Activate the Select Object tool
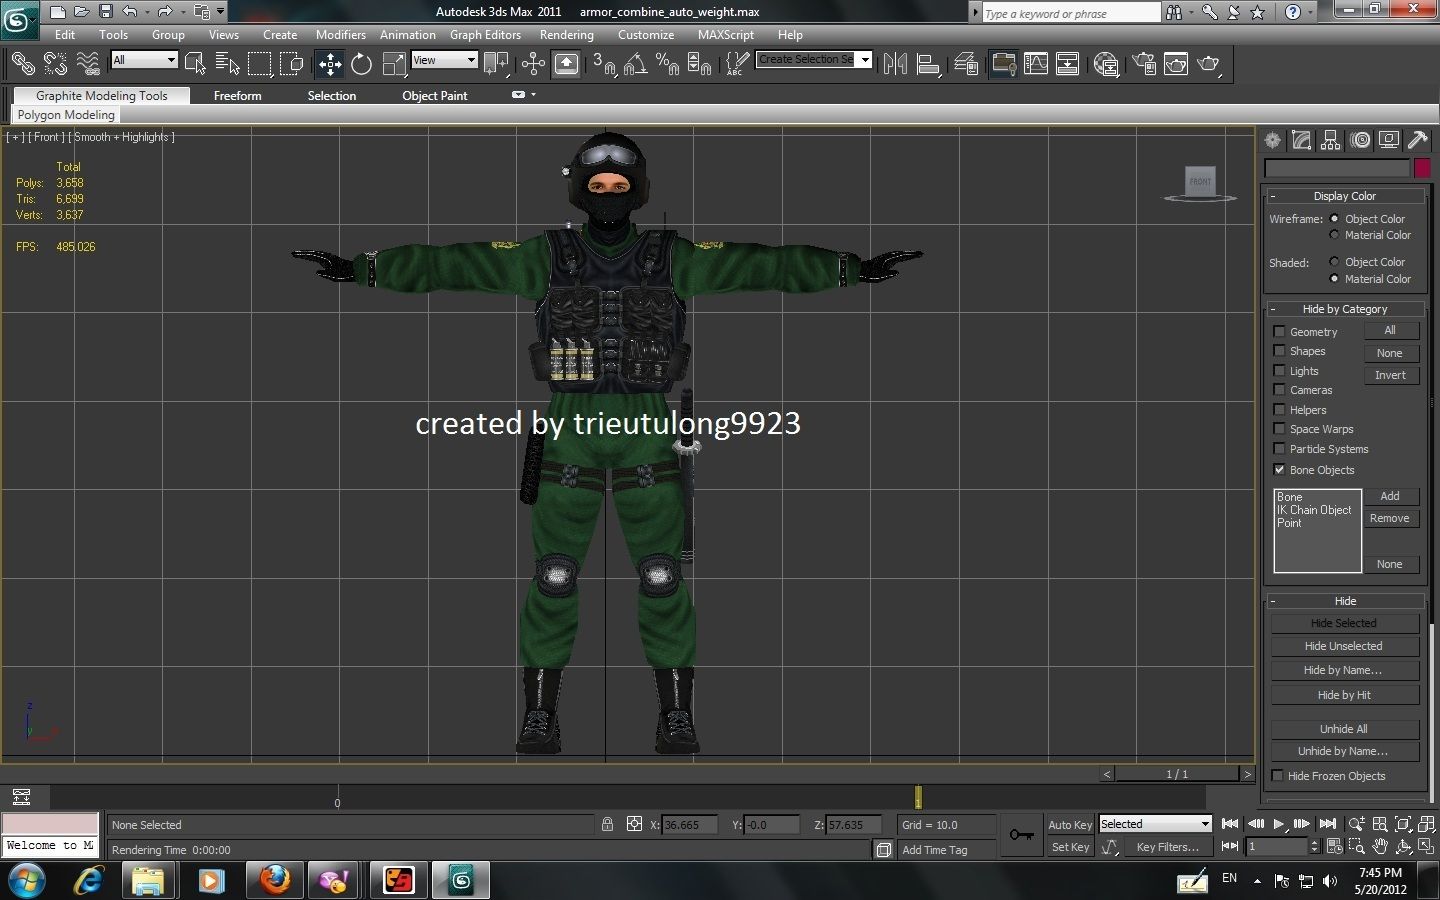This screenshot has width=1440, height=900. (x=195, y=64)
